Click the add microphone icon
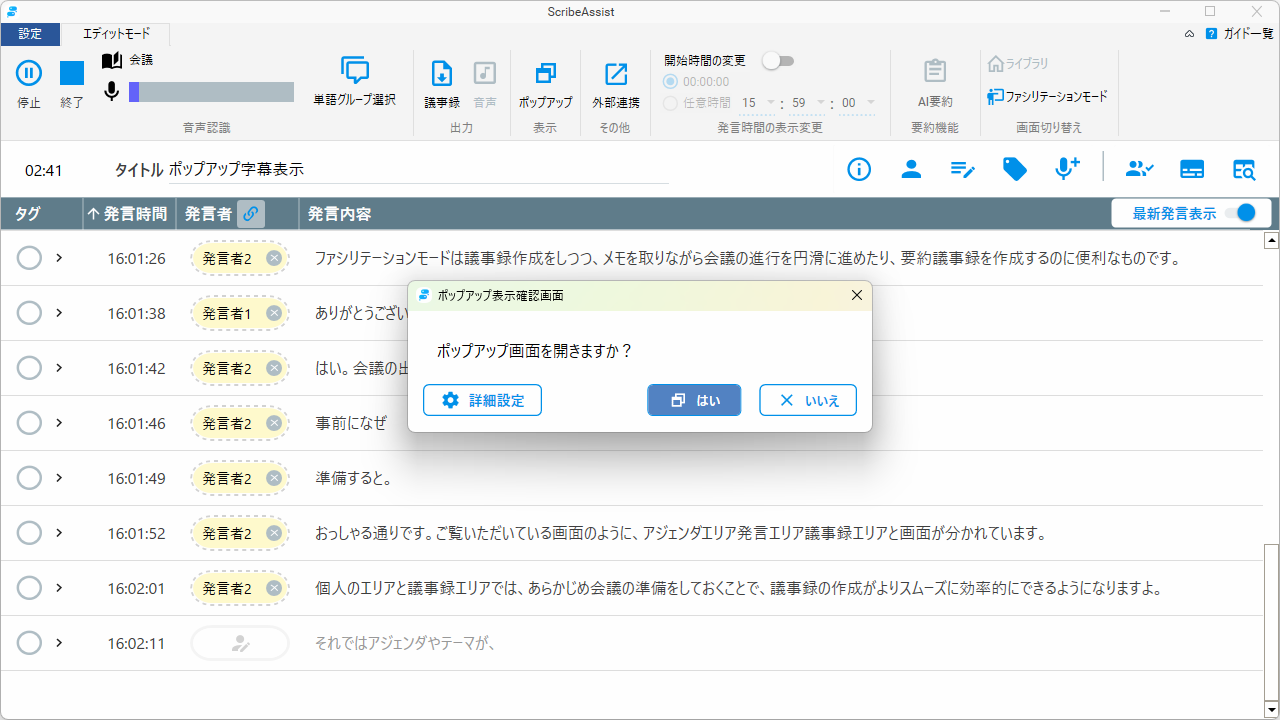 pyautogui.click(x=1067, y=169)
